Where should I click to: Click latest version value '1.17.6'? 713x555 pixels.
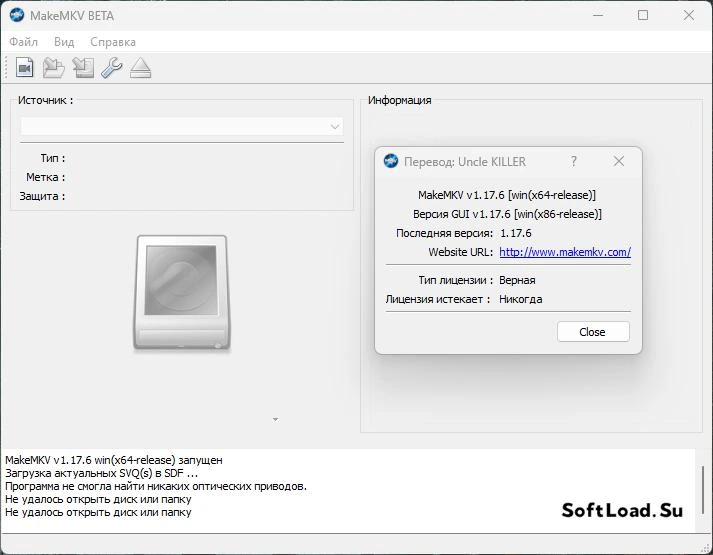pos(516,233)
